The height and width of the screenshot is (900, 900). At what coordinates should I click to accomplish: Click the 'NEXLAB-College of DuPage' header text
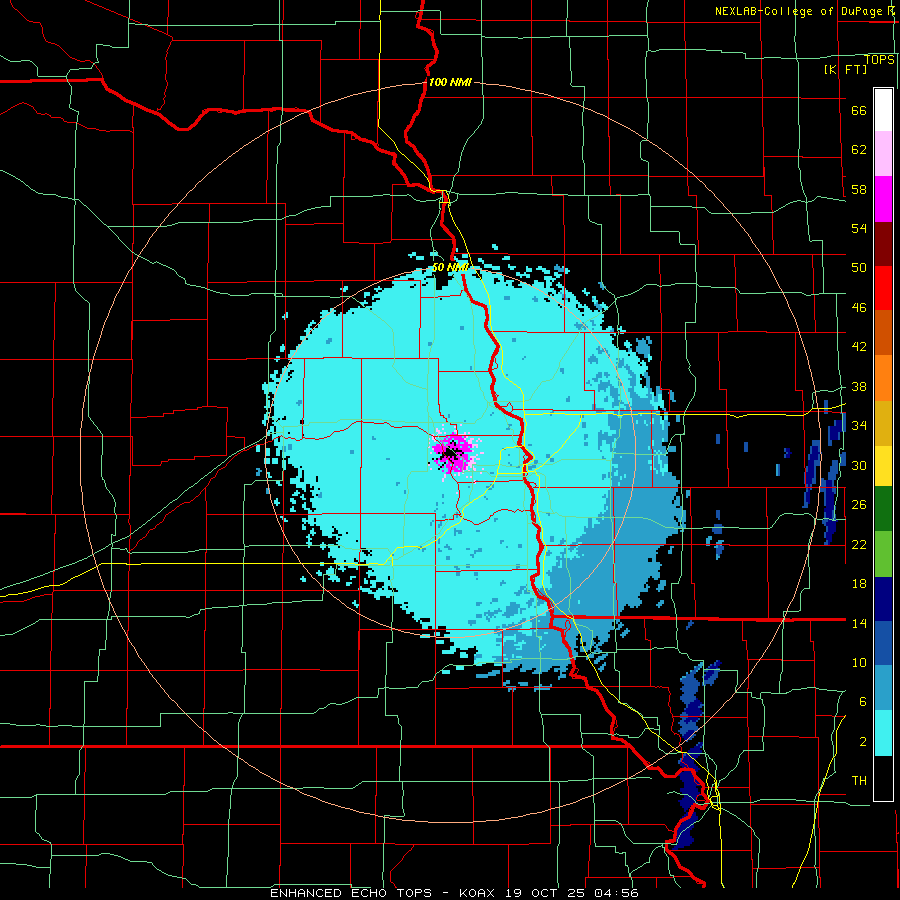[x=799, y=11]
